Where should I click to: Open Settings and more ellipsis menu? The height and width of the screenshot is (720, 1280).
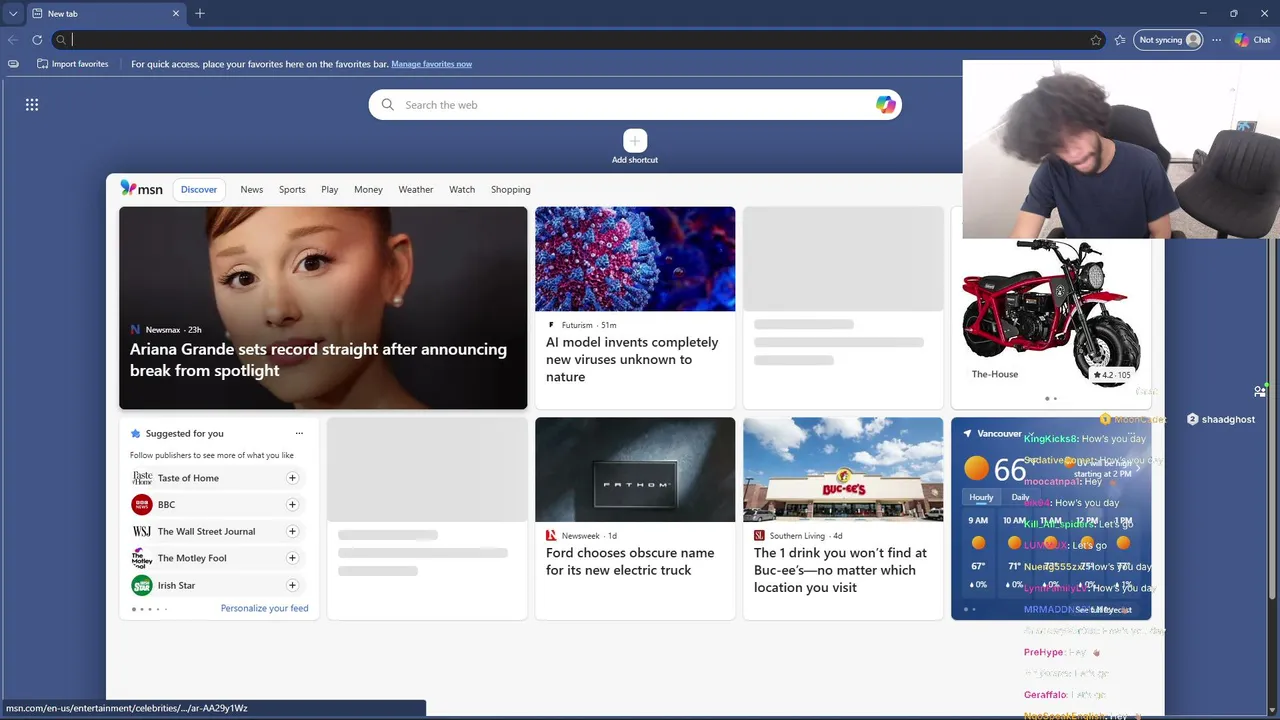pyautogui.click(x=1216, y=40)
